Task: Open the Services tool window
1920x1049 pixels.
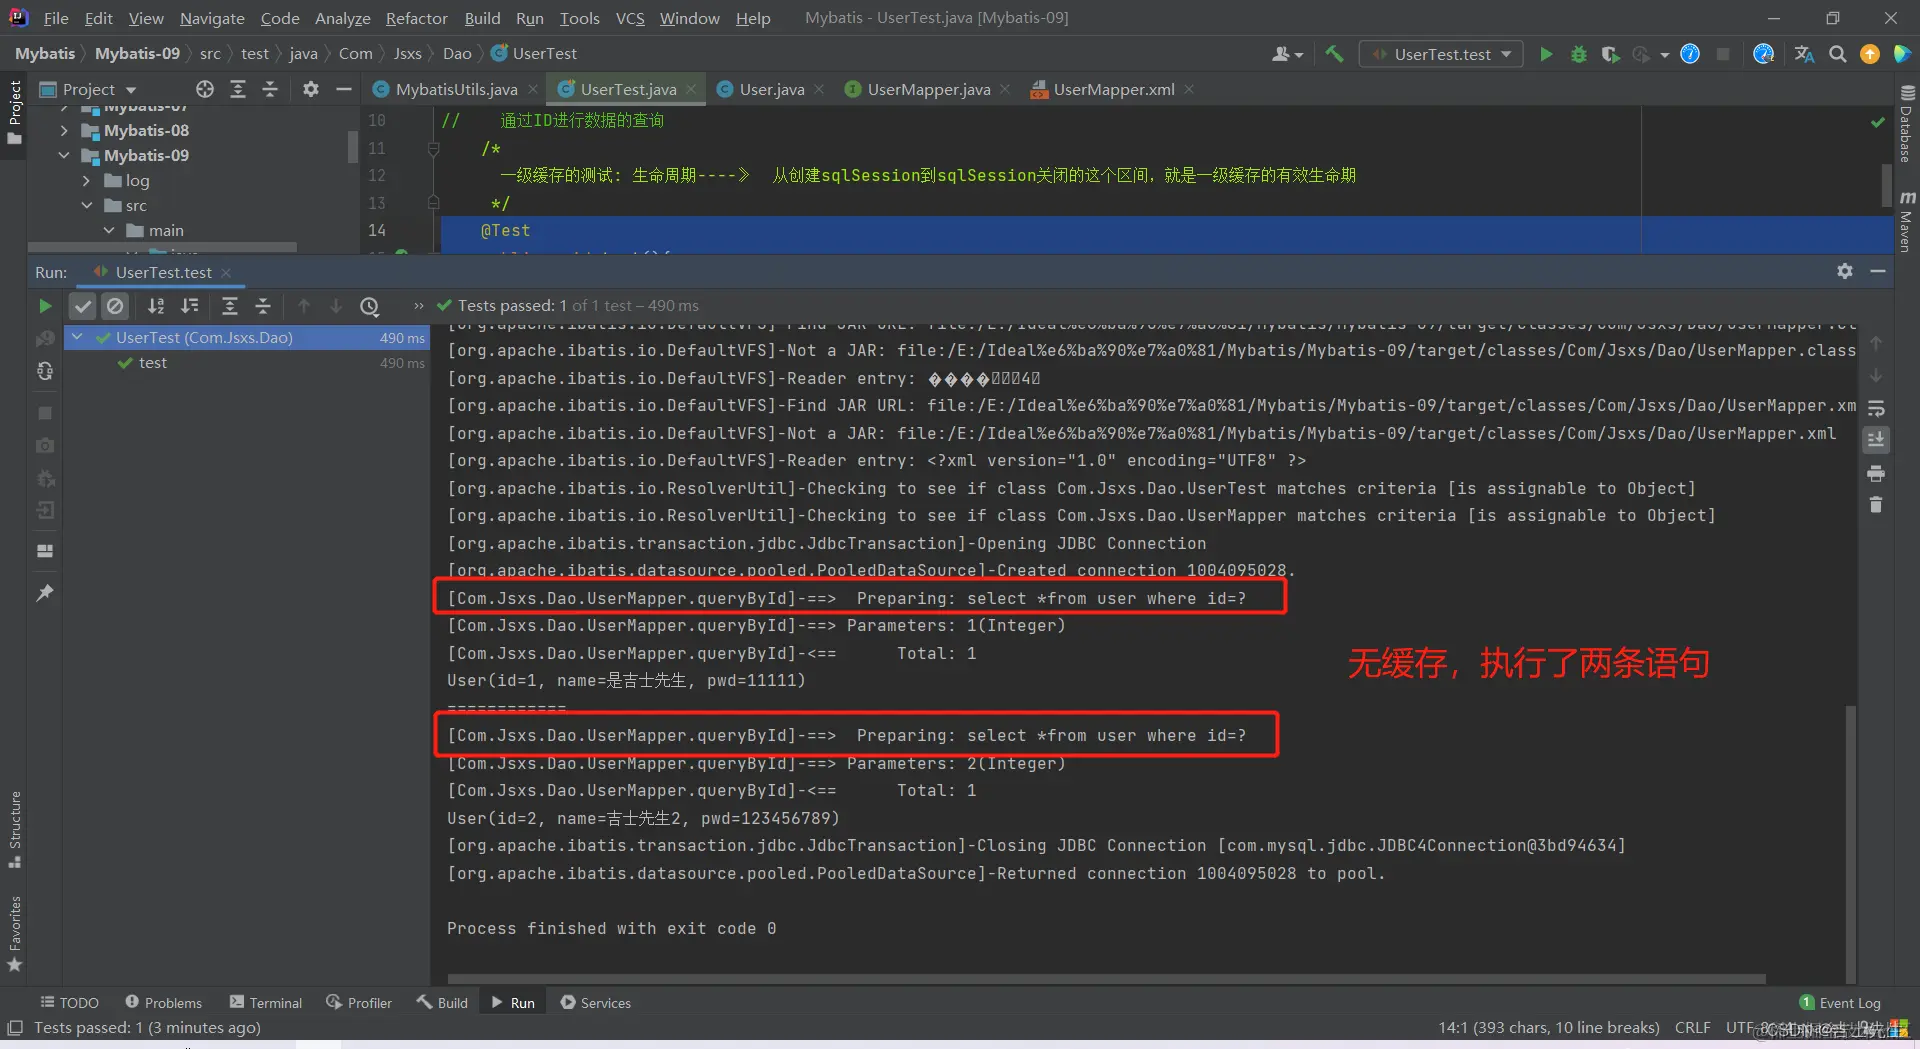Action: click(x=596, y=1002)
